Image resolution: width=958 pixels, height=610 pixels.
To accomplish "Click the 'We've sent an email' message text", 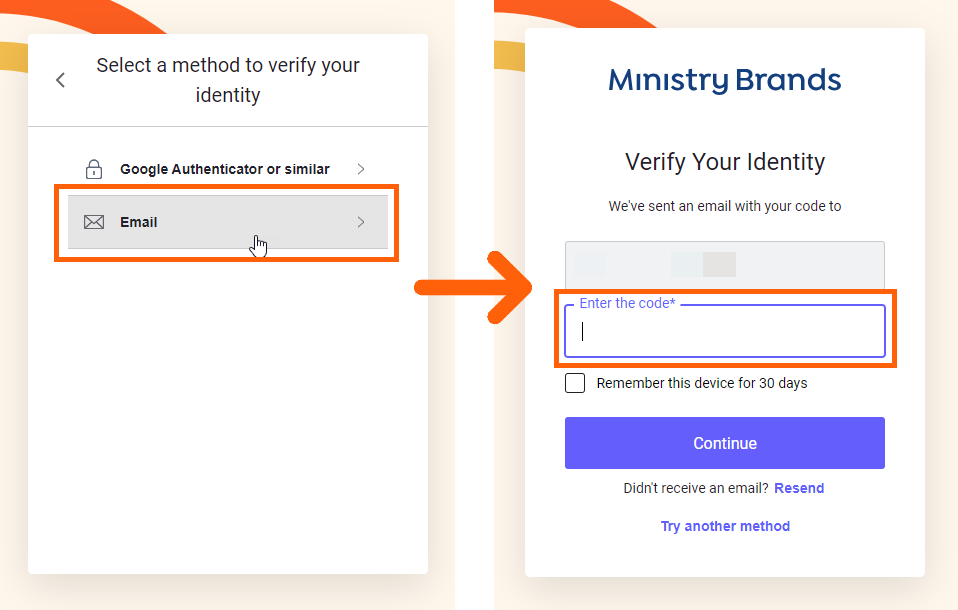I will point(725,206).
